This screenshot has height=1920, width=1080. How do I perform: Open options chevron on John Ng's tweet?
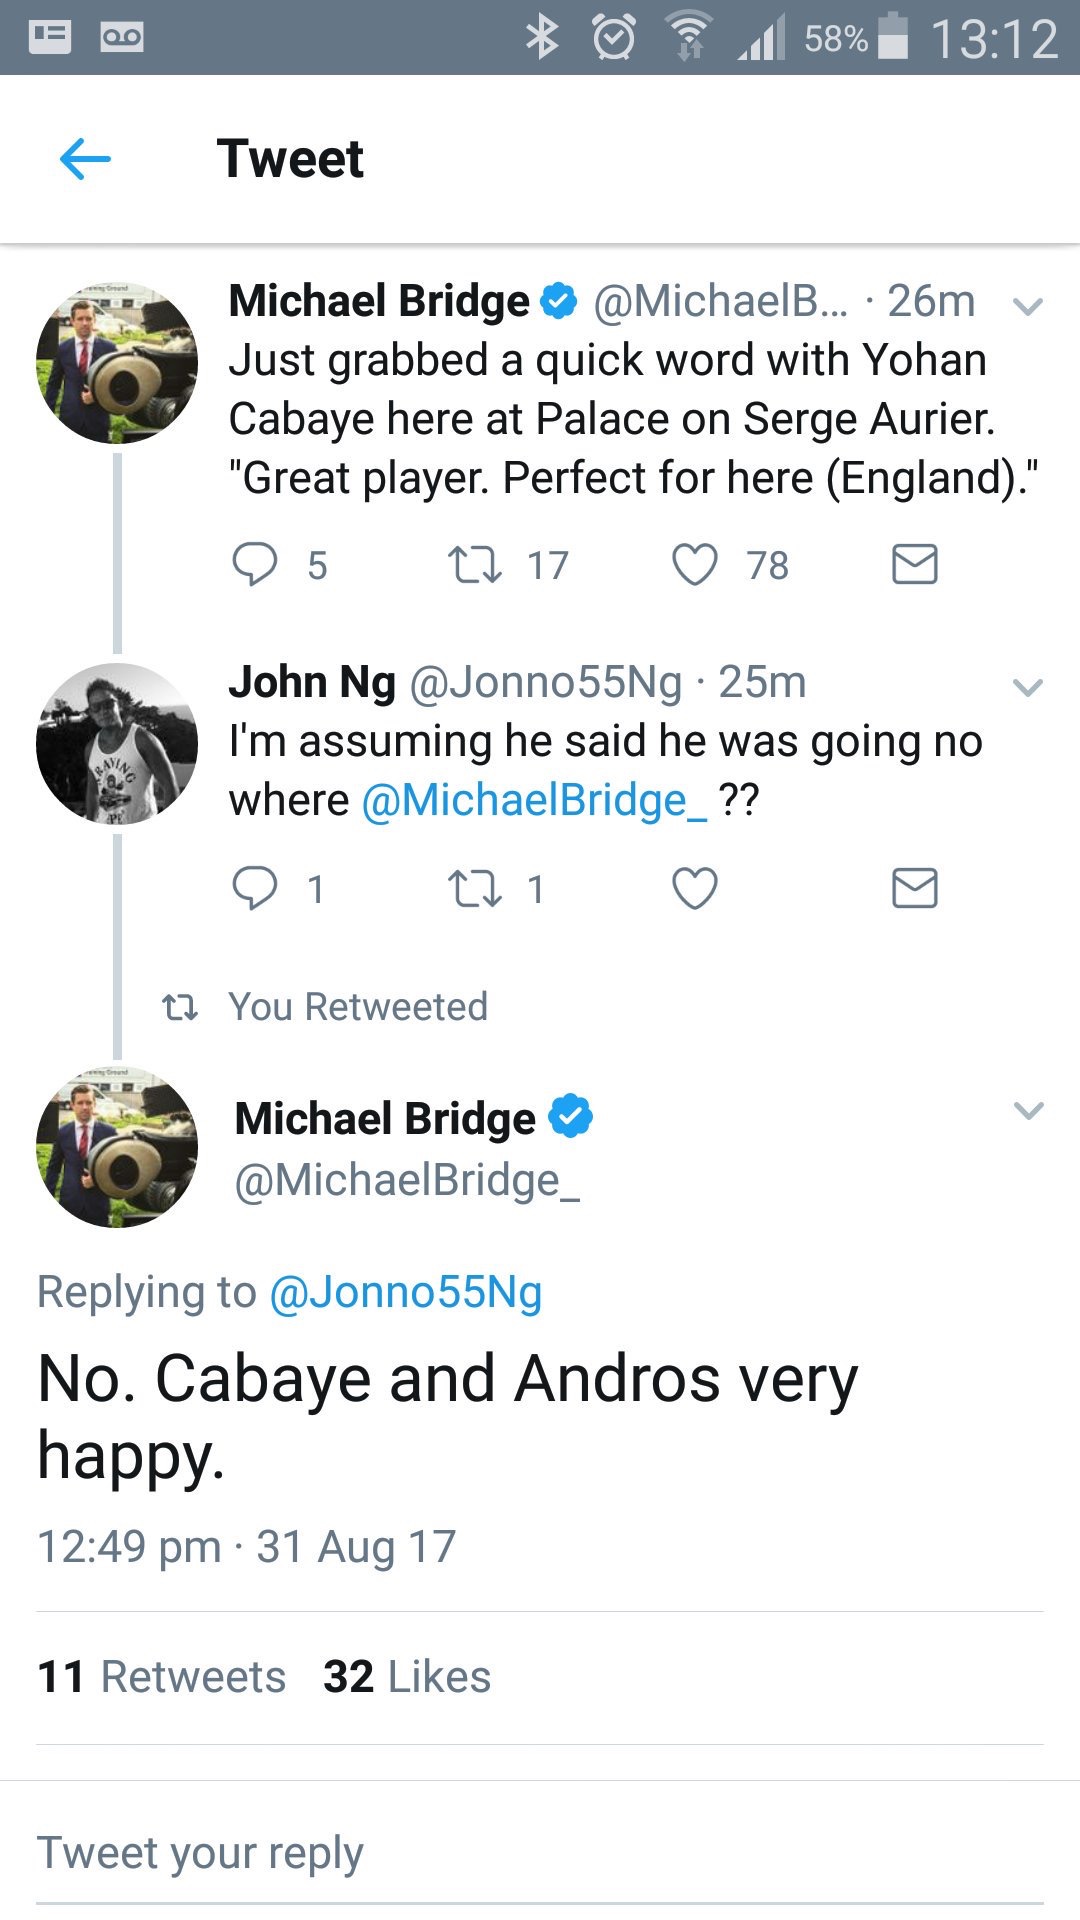coord(1028,687)
